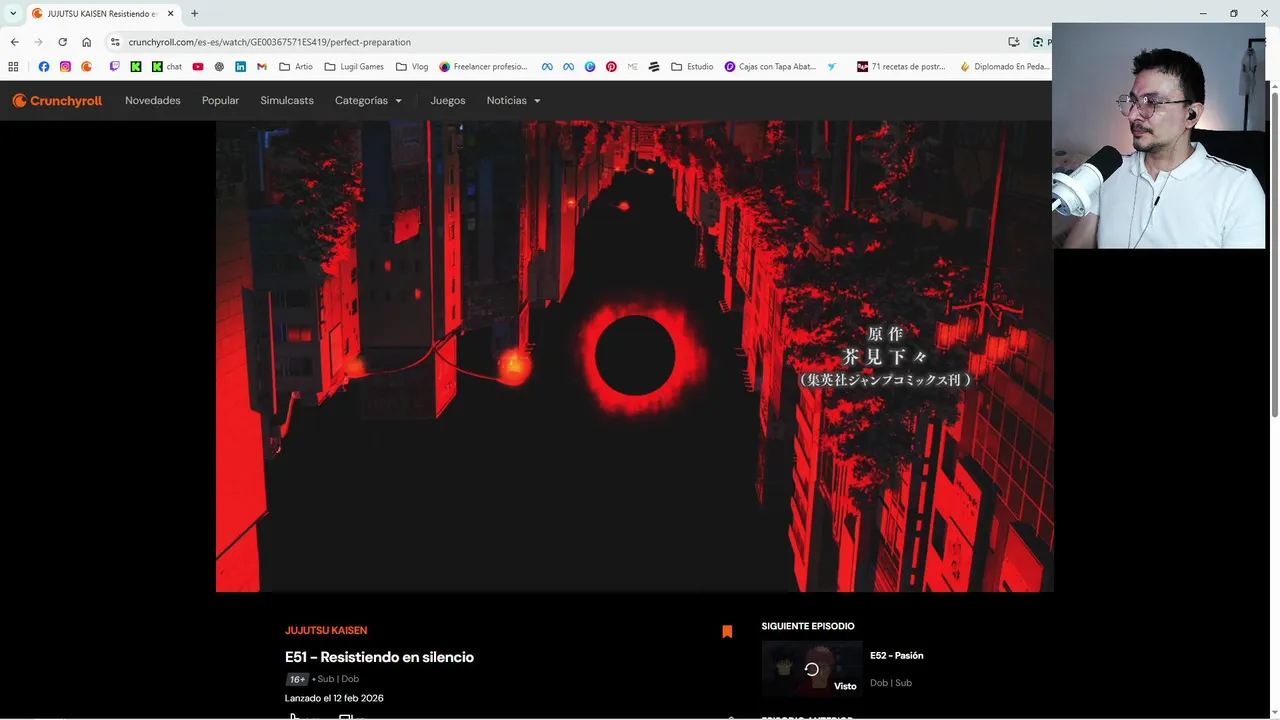Open the Freelancer profesio... bookmark

[x=483, y=67]
